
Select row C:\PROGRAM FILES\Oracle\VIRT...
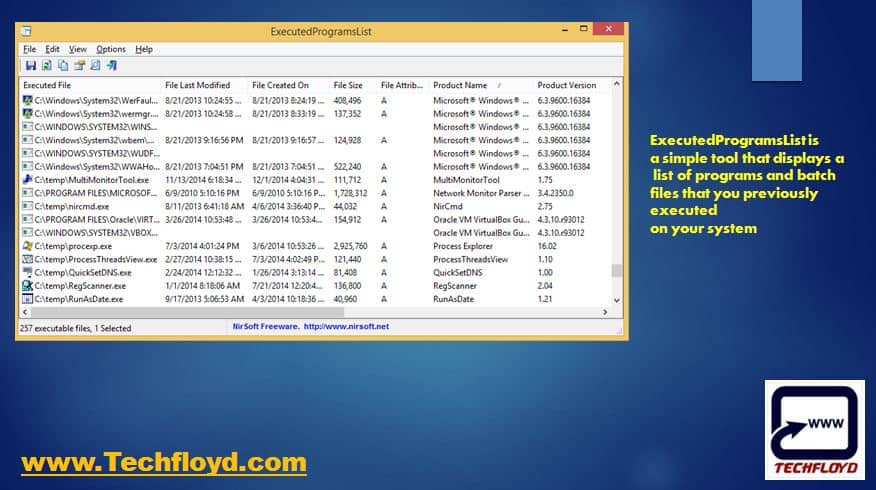(316, 220)
